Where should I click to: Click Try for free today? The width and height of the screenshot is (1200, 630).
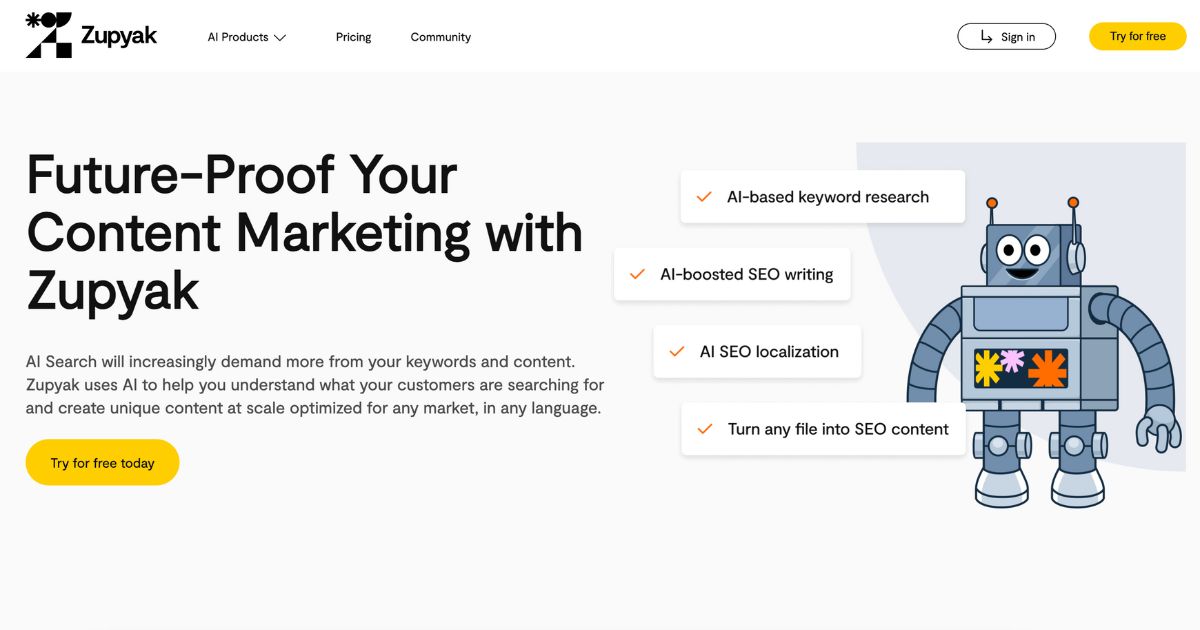[102, 463]
